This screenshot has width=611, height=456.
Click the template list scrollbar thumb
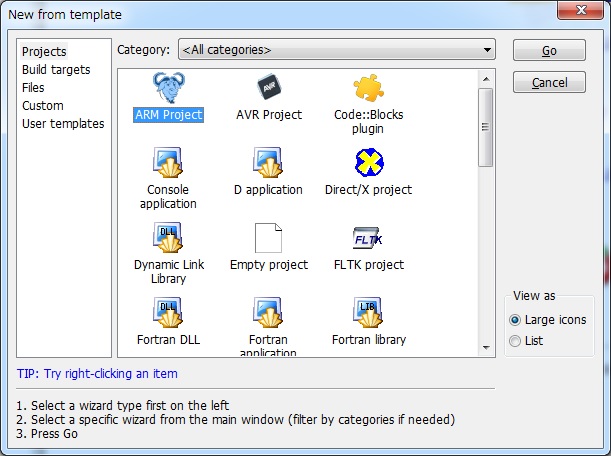pos(486,127)
